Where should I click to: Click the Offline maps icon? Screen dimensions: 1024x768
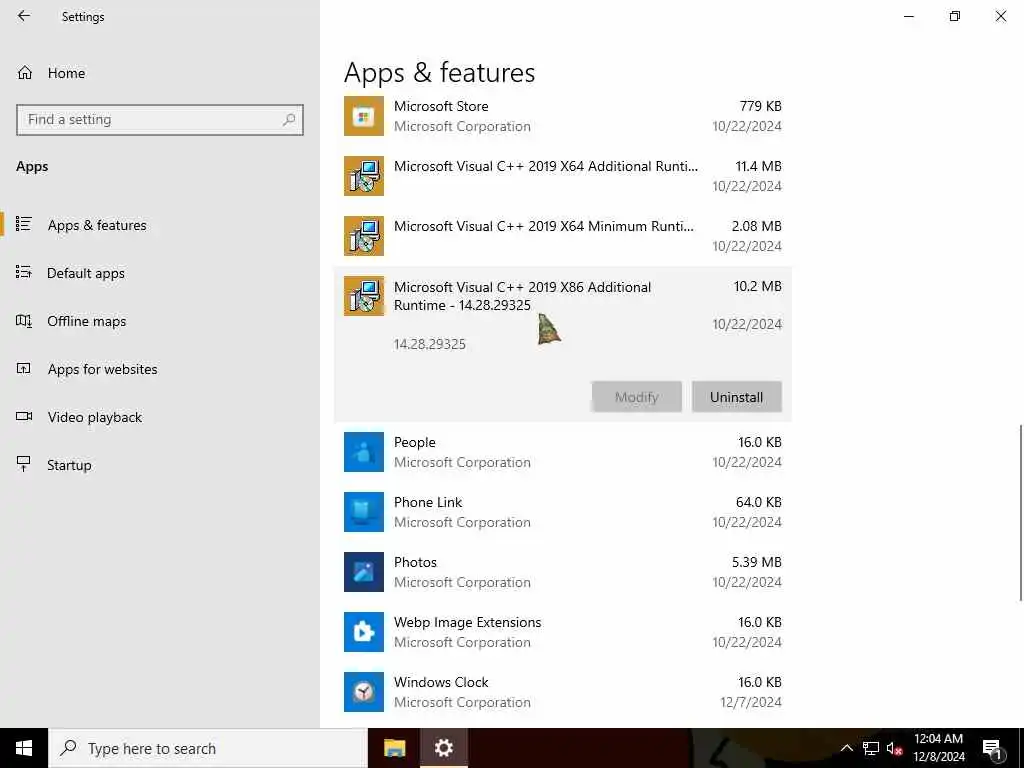[x=24, y=321]
